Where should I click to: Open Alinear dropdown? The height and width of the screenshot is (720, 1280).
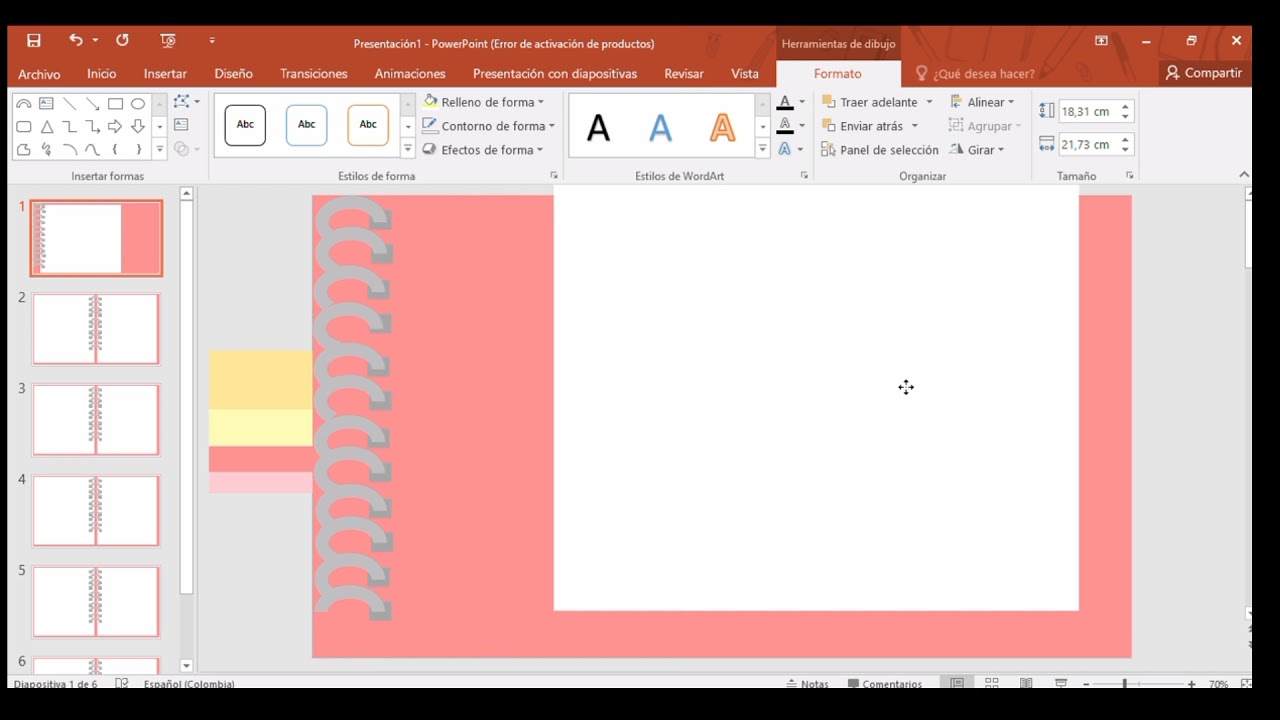[x=982, y=102]
